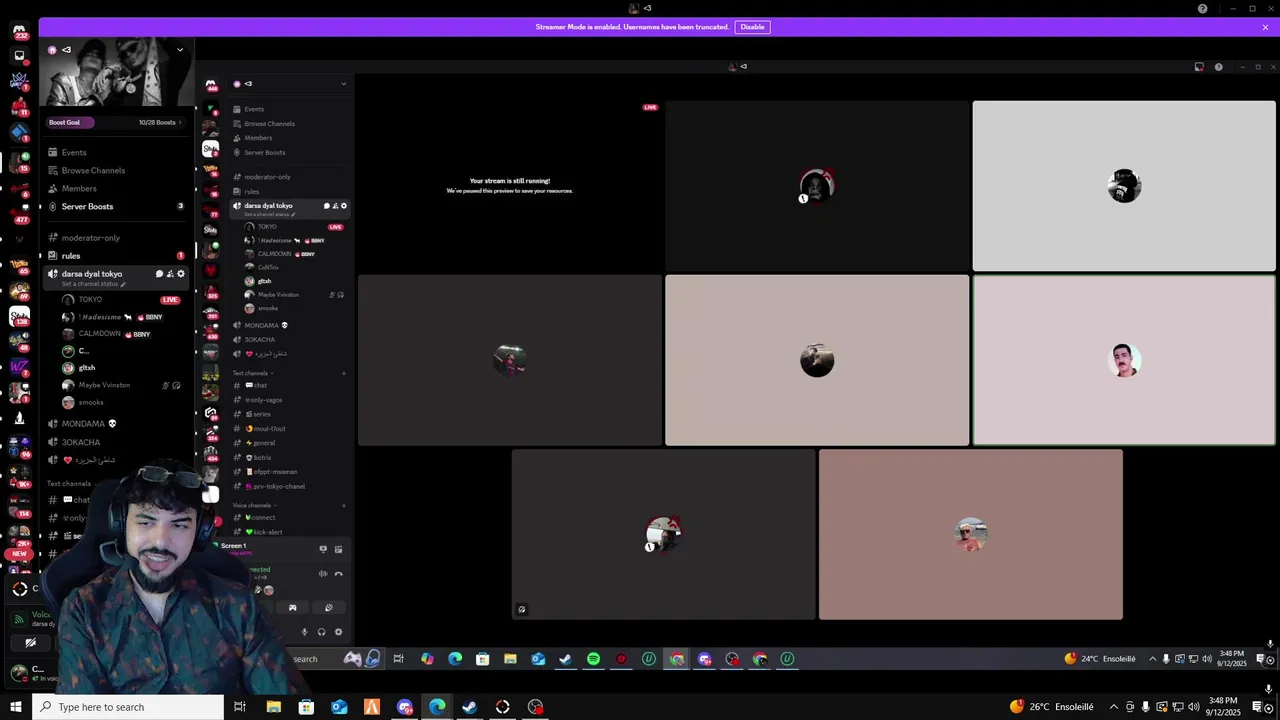Open Discord direct messages home icon
The height and width of the screenshot is (720, 1280).
coord(19,31)
